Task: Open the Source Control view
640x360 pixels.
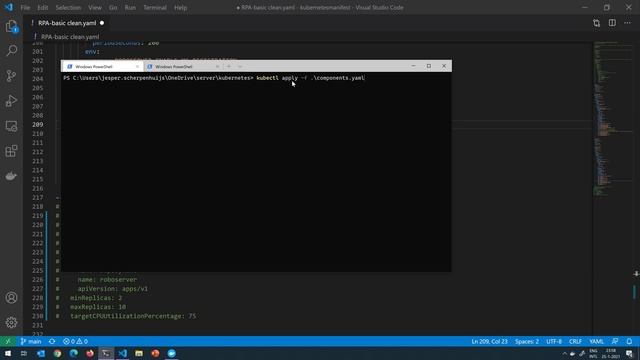Action: (11, 76)
